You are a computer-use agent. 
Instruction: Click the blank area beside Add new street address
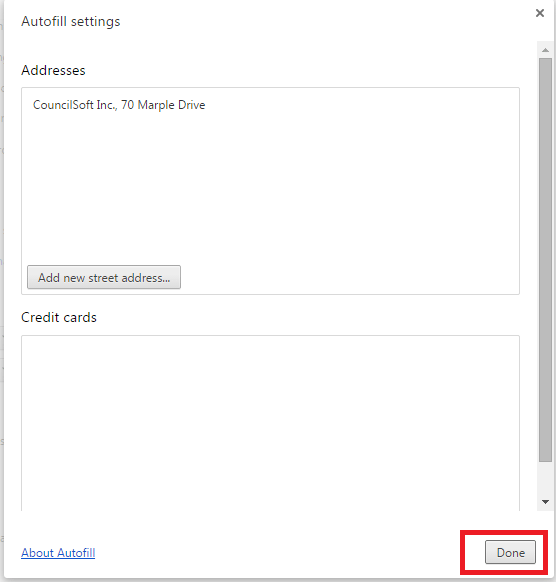point(349,277)
